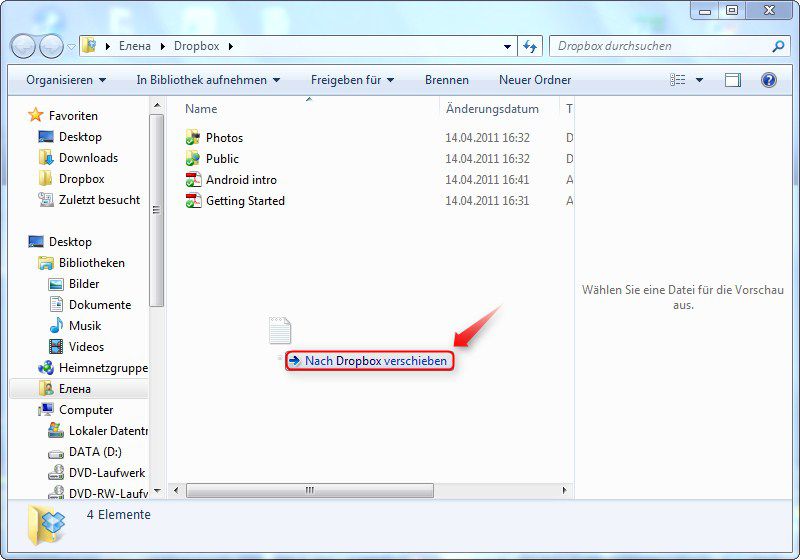Click the Brennen toolbar button
The width and height of the screenshot is (800, 560).
point(446,80)
